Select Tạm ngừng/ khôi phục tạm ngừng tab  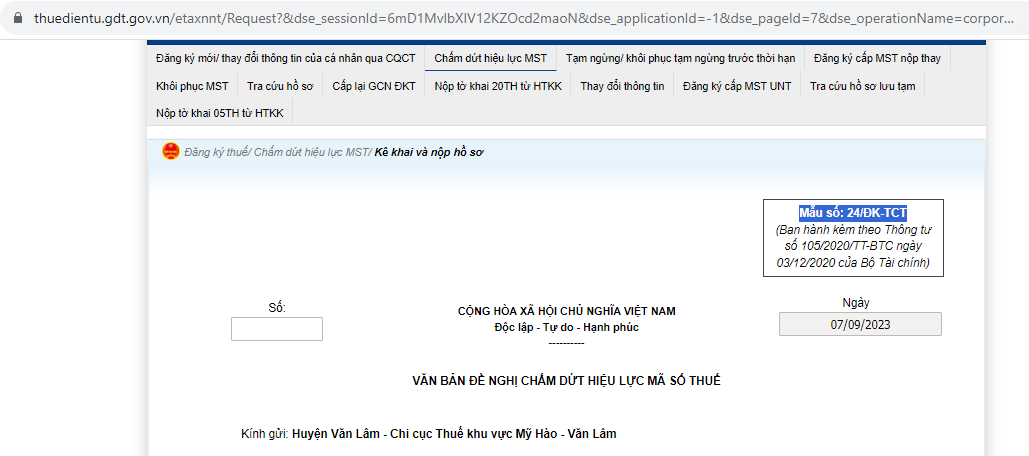click(x=680, y=58)
